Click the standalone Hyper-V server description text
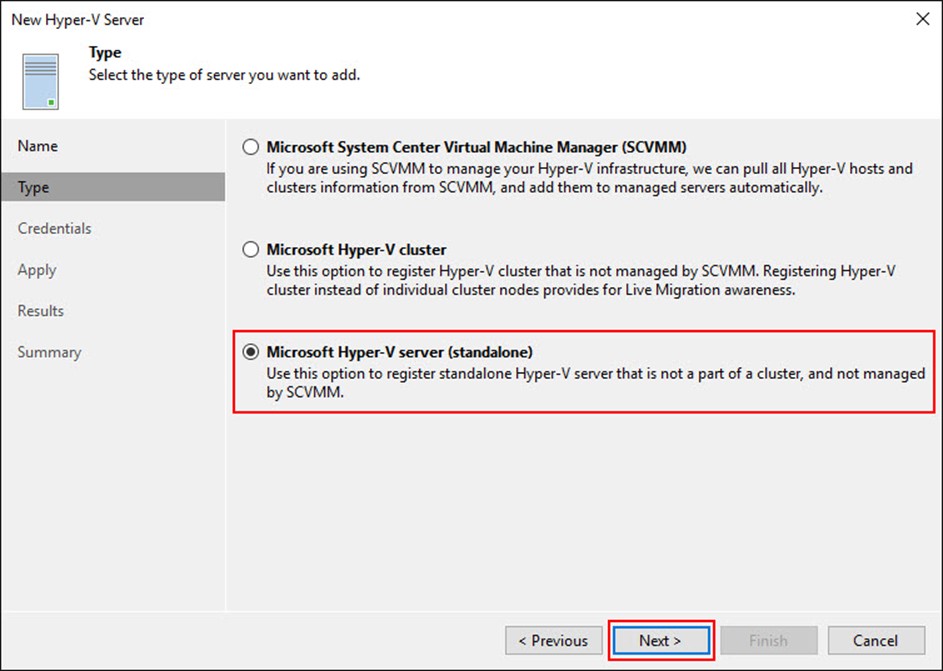The height and width of the screenshot is (671, 943). (x=595, y=382)
